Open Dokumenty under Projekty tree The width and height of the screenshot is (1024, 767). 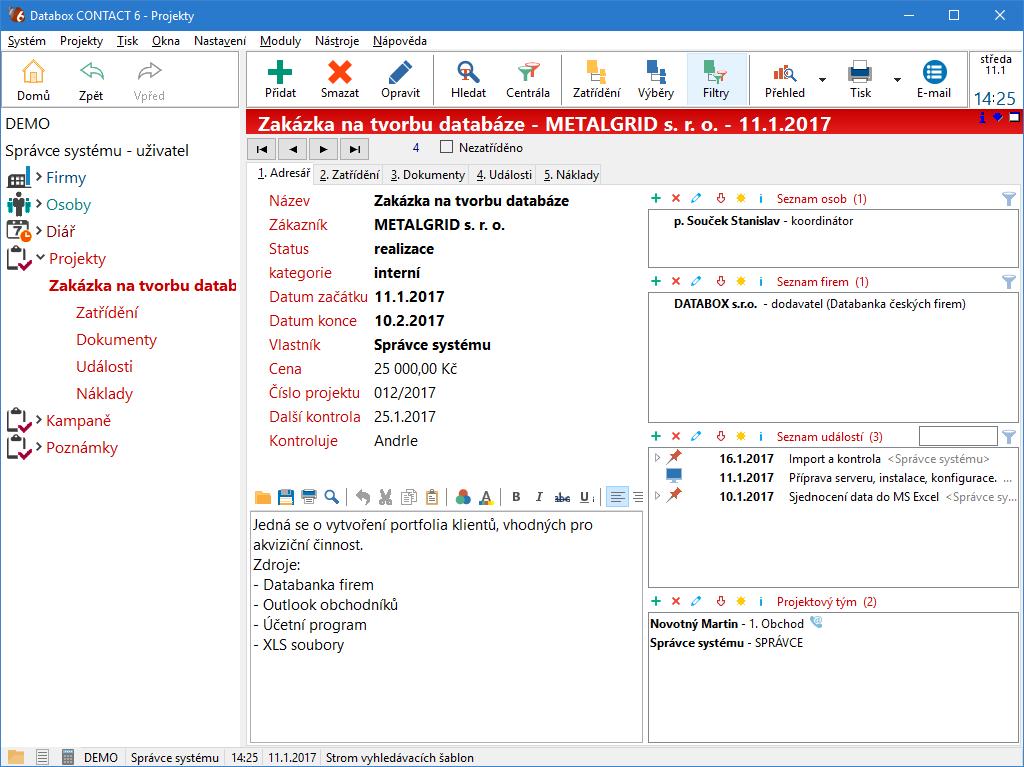click(116, 339)
